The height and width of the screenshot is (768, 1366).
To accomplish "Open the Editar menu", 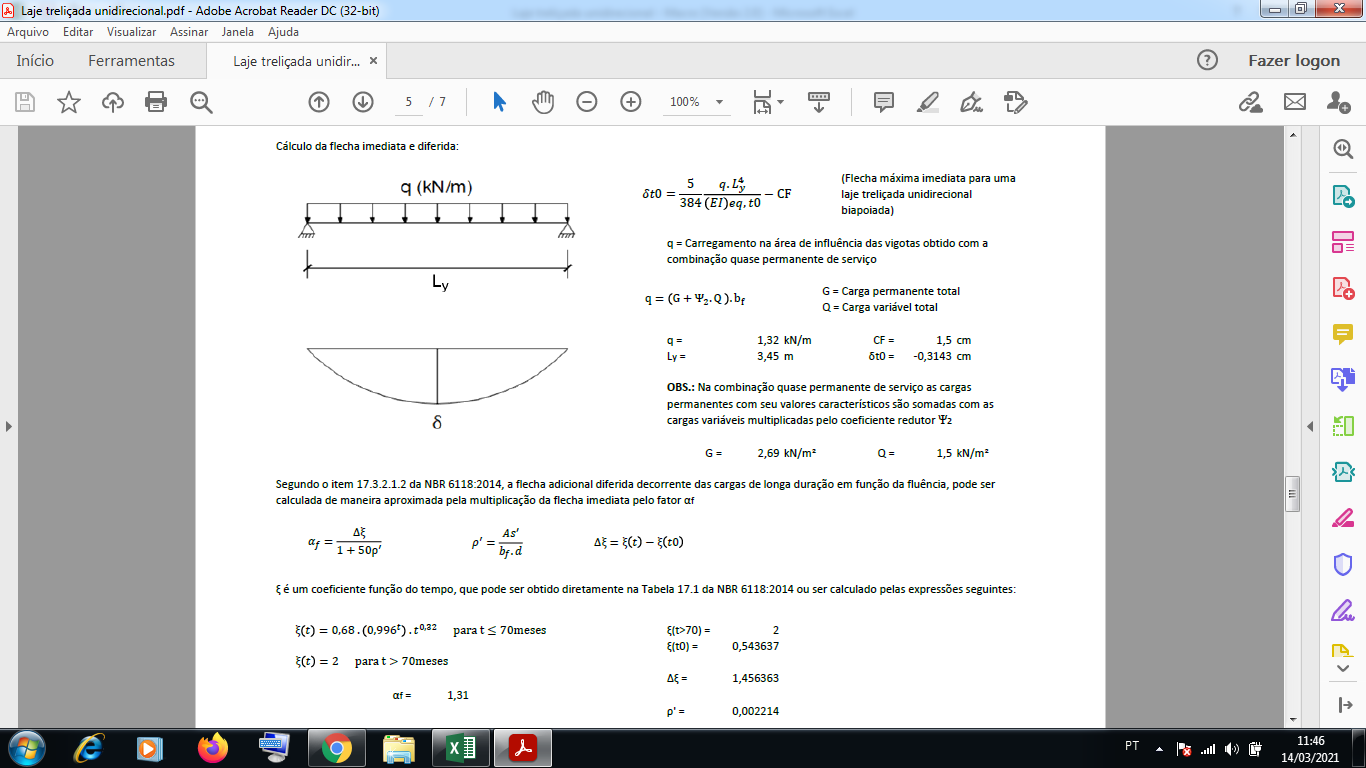I will pos(78,32).
